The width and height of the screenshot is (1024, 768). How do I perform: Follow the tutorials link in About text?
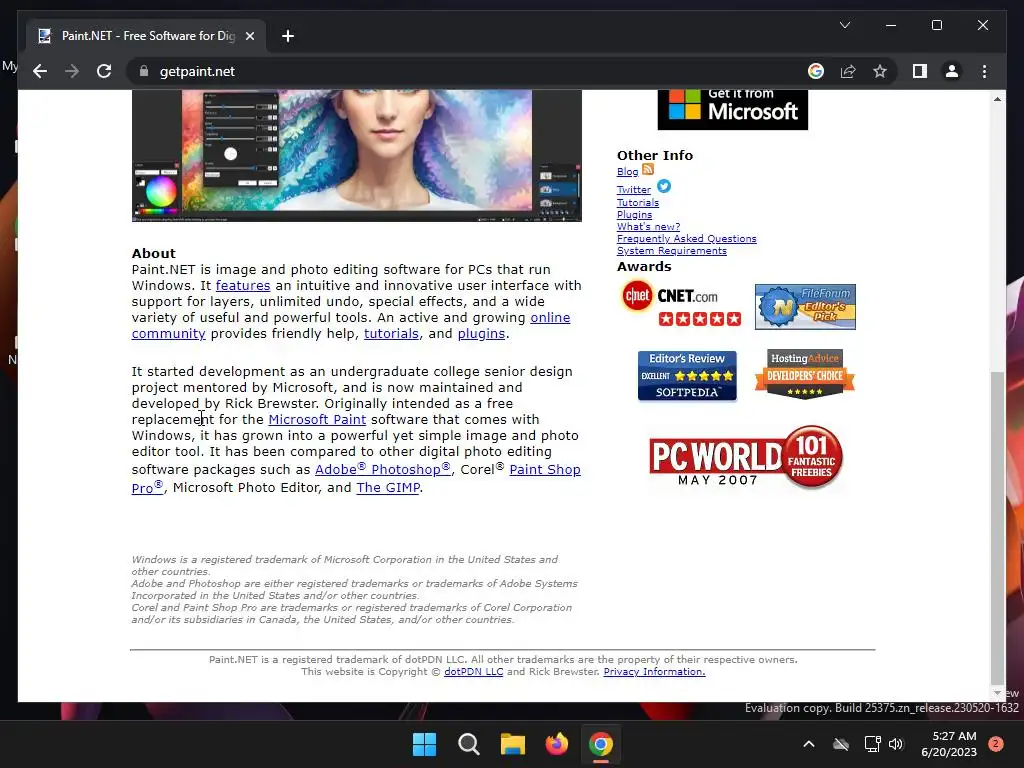(x=391, y=333)
